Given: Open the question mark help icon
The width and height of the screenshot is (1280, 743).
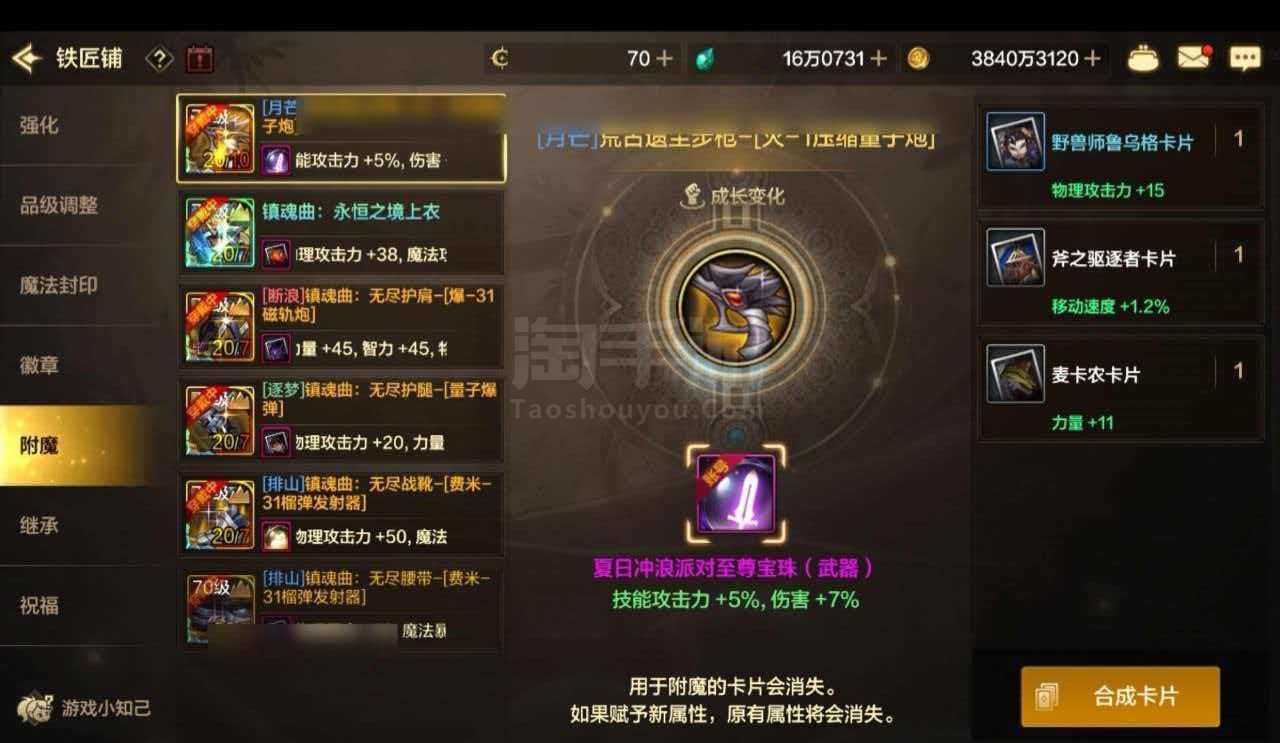Looking at the screenshot, I should click(x=160, y=58).
